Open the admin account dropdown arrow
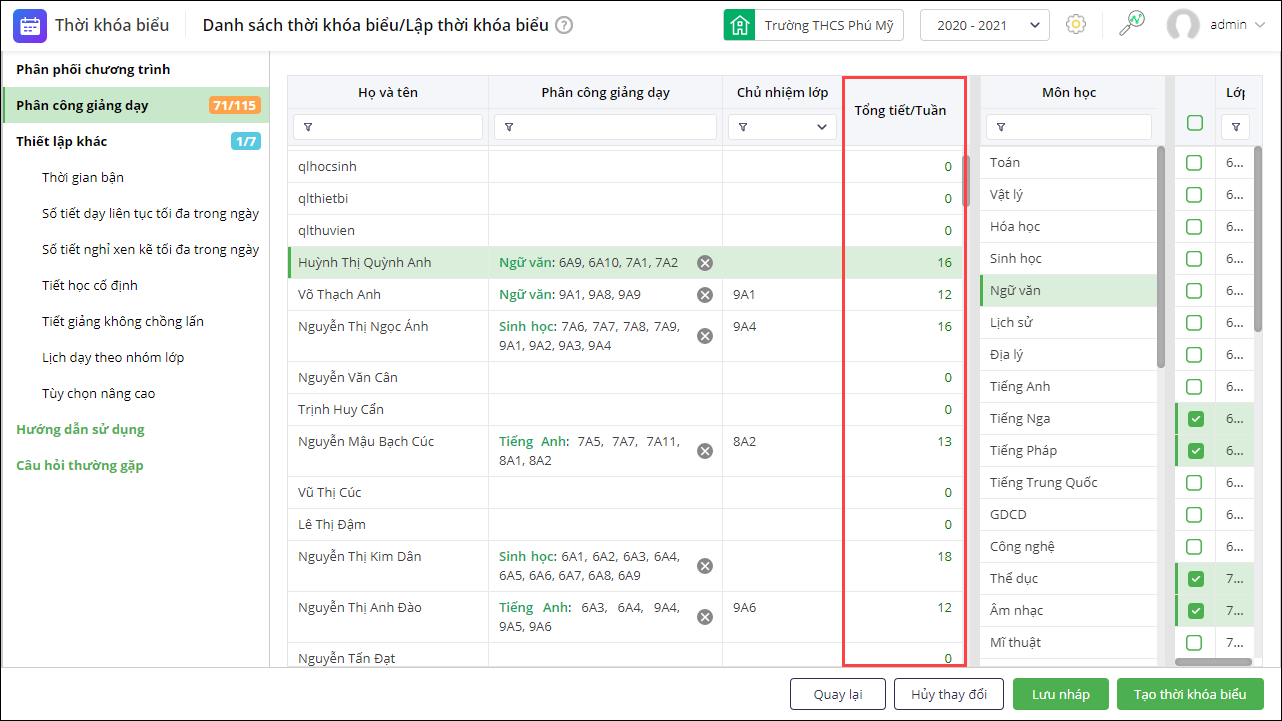 pos(1257,25)
